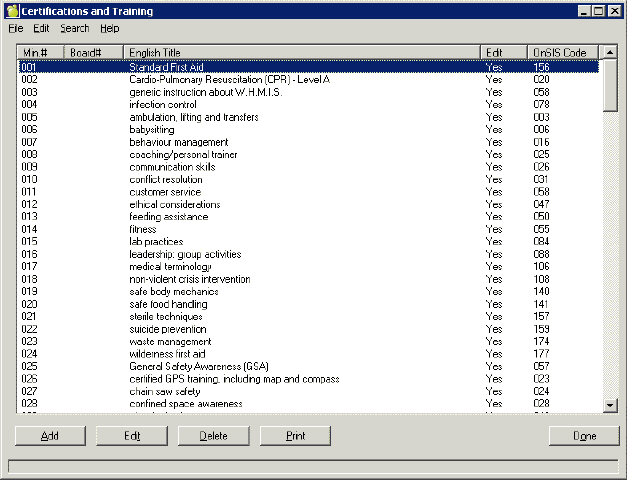This screenshot has height=480, width=627.
Task: Sort by the English Title column header
Action: click(x=300, y=52)
